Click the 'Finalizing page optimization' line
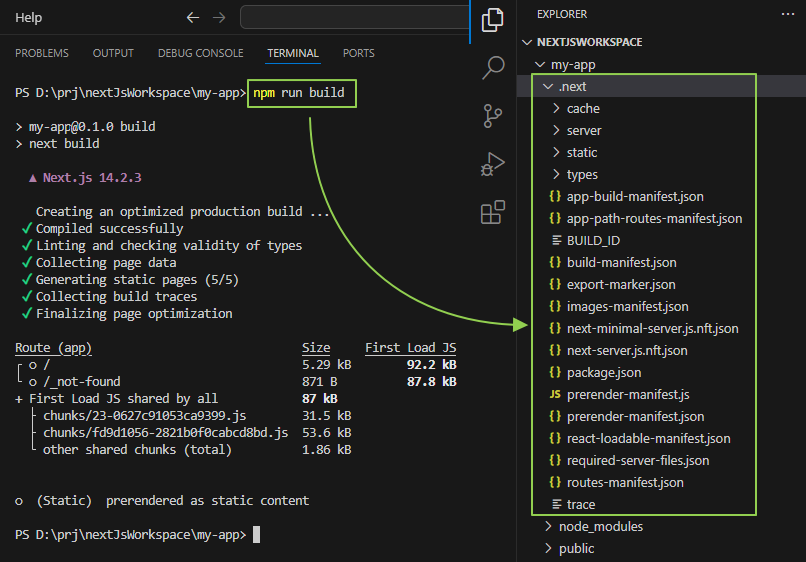This screenshot has height=562, width=806. [x=134, y=314]
